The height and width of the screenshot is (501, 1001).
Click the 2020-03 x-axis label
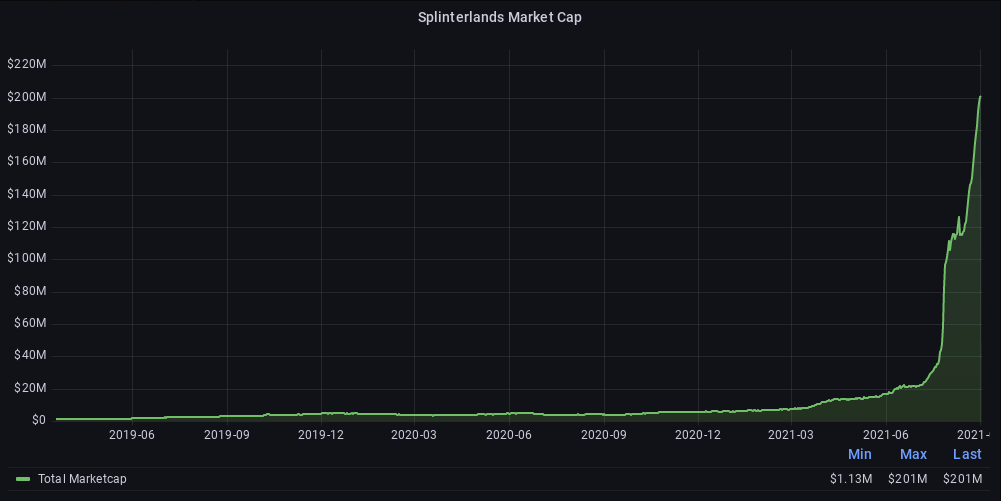tap(414, 435)
